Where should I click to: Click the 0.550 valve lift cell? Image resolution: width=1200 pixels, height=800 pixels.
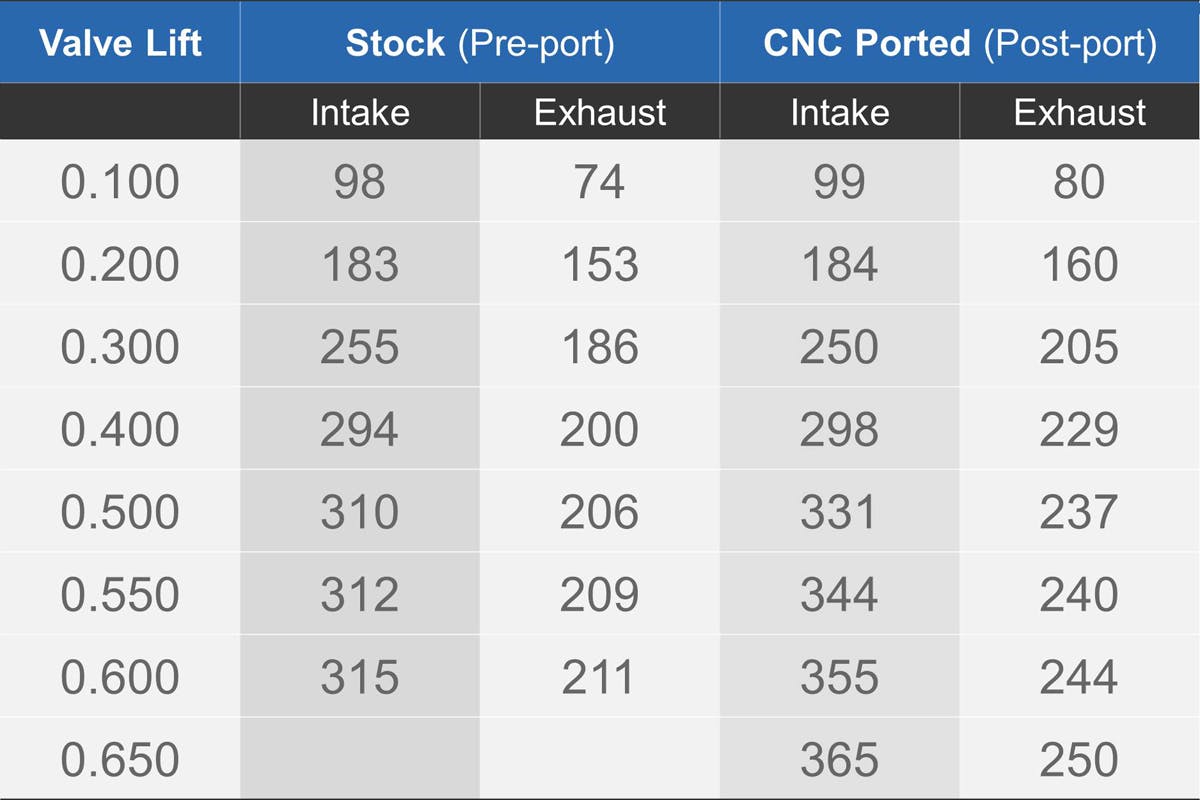pos(120,594)
